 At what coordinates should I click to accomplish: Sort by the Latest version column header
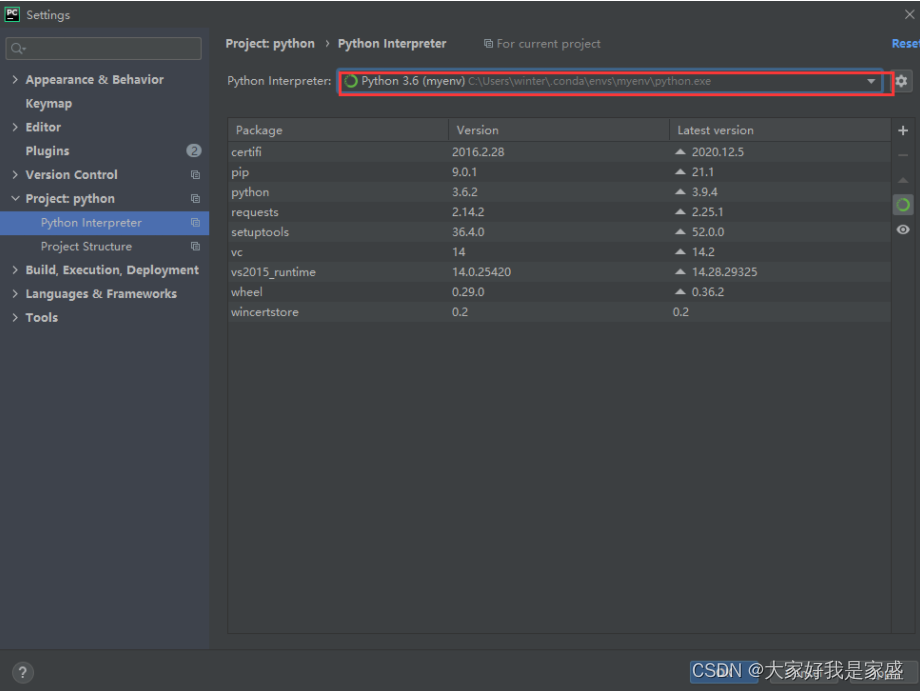pos(780,130)
